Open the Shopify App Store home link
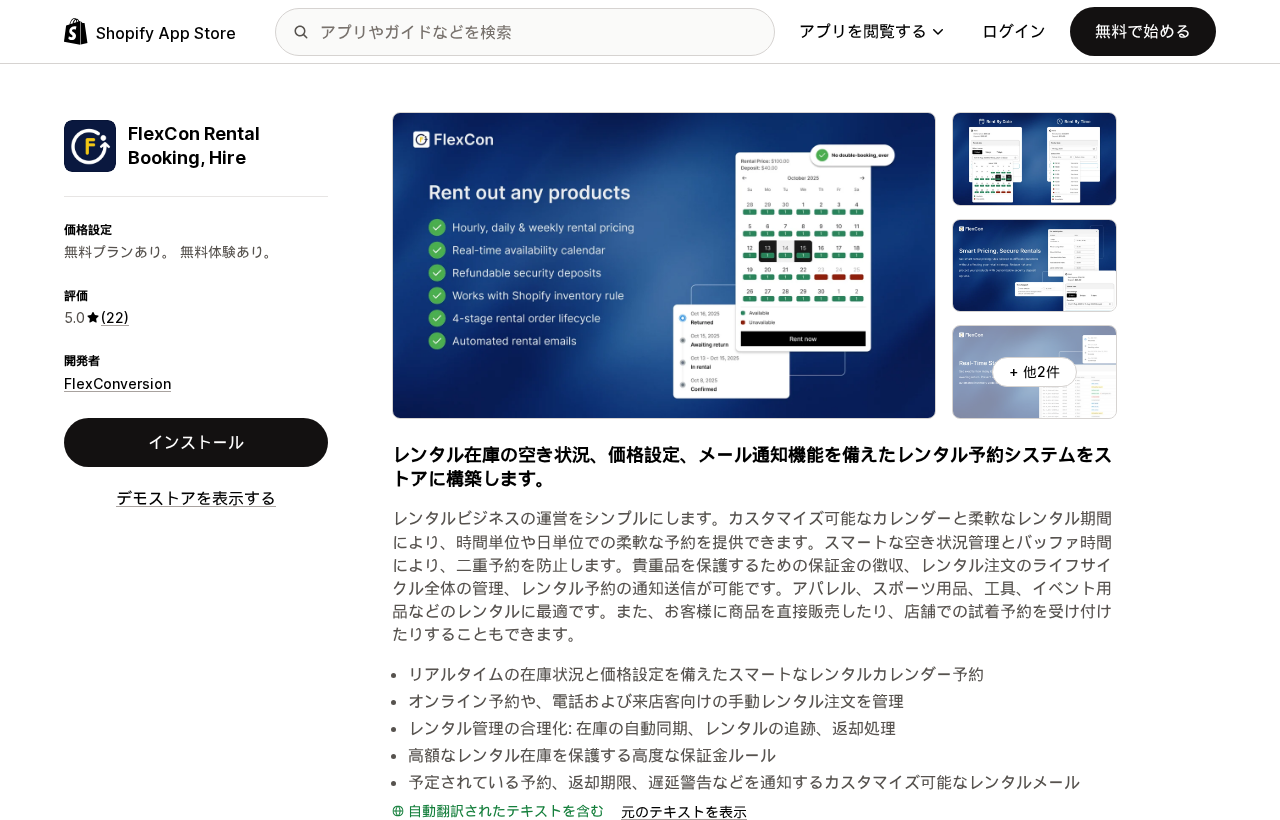Viewport: 1280px width, 820px height. [x=150, y=32]
